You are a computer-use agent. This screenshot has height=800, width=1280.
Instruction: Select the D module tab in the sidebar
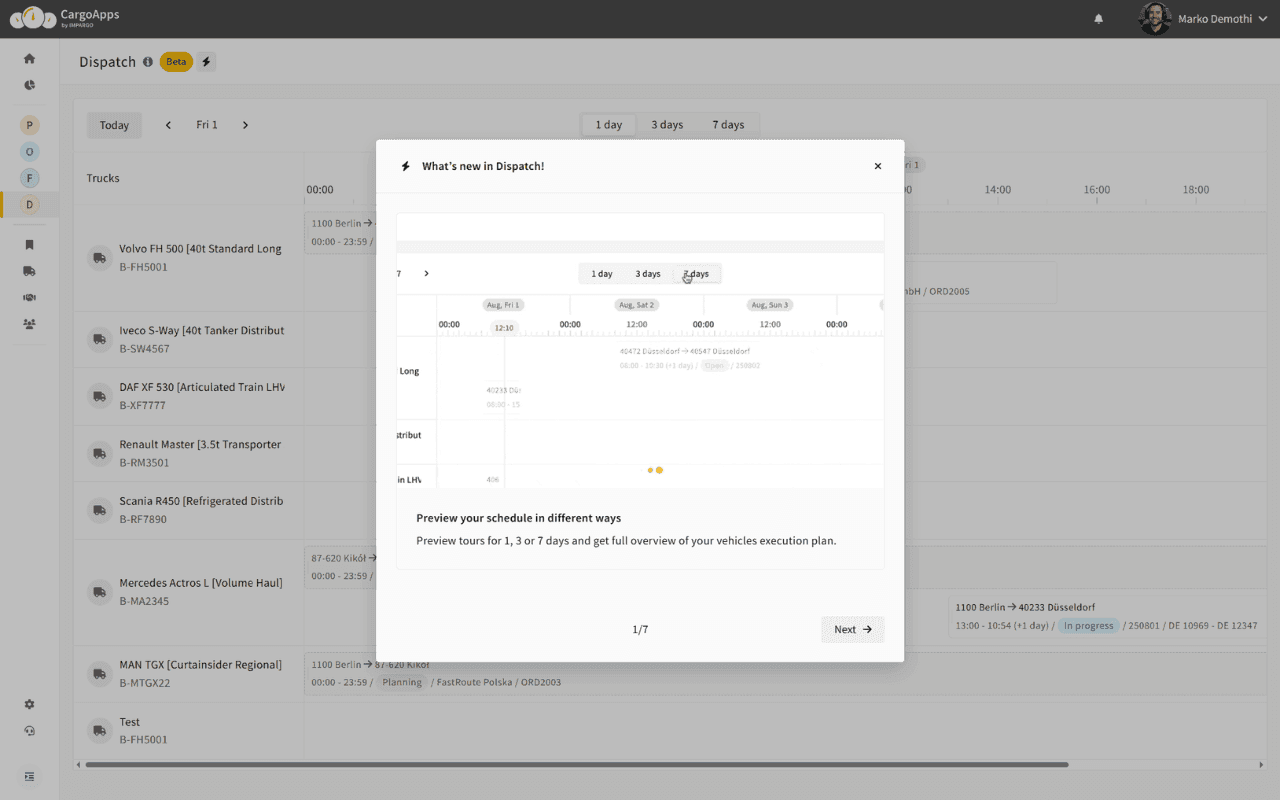[29, 203]
